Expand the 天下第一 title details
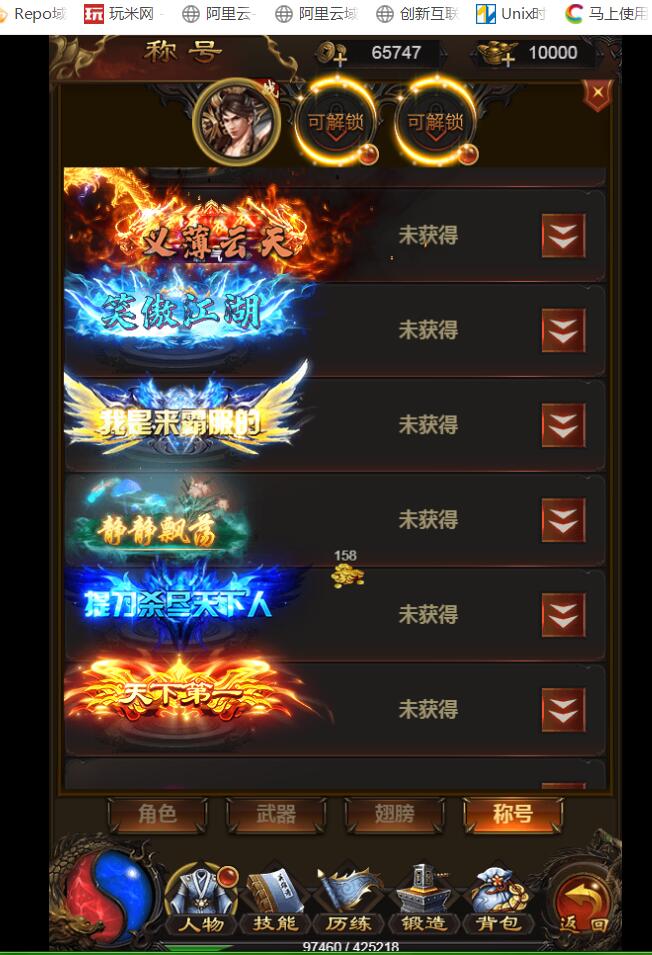Screen dimensions: 652x955 click(564, 710)
